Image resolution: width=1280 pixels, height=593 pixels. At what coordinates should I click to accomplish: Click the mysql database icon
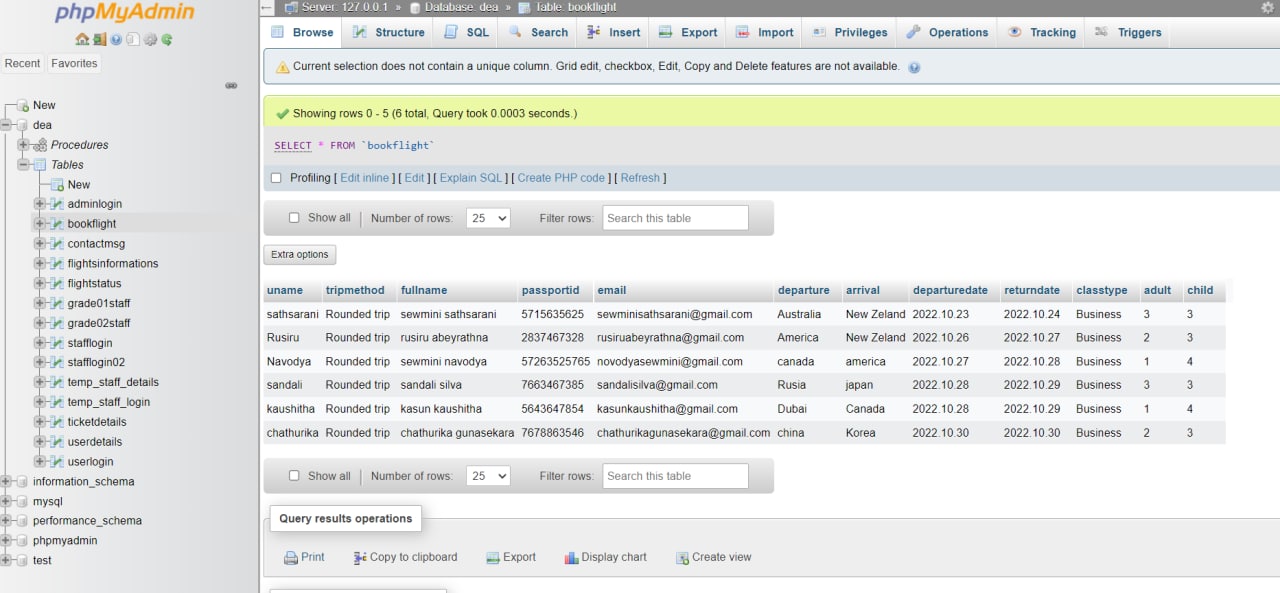(22, 501)
